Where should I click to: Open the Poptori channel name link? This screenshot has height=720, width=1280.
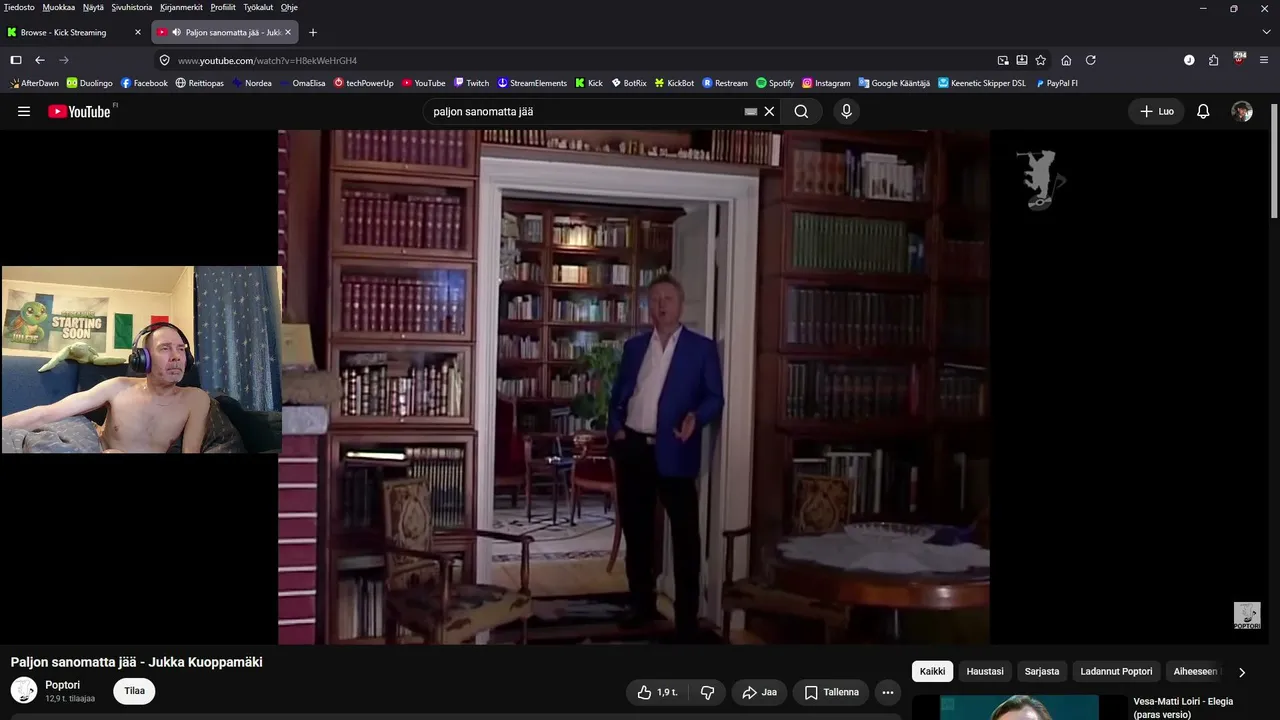pos(62,685)
